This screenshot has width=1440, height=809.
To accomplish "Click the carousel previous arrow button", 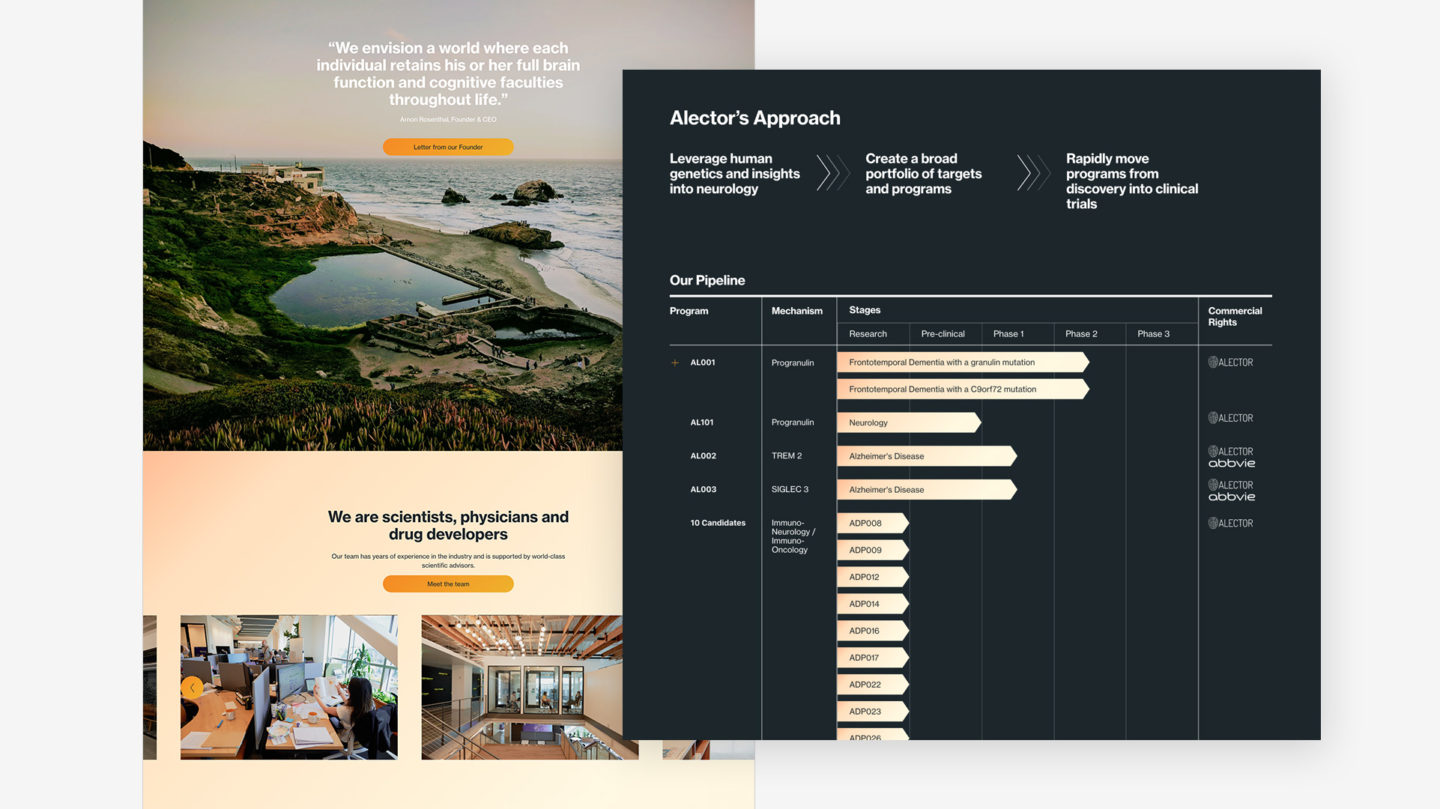I will click(192, 687).
